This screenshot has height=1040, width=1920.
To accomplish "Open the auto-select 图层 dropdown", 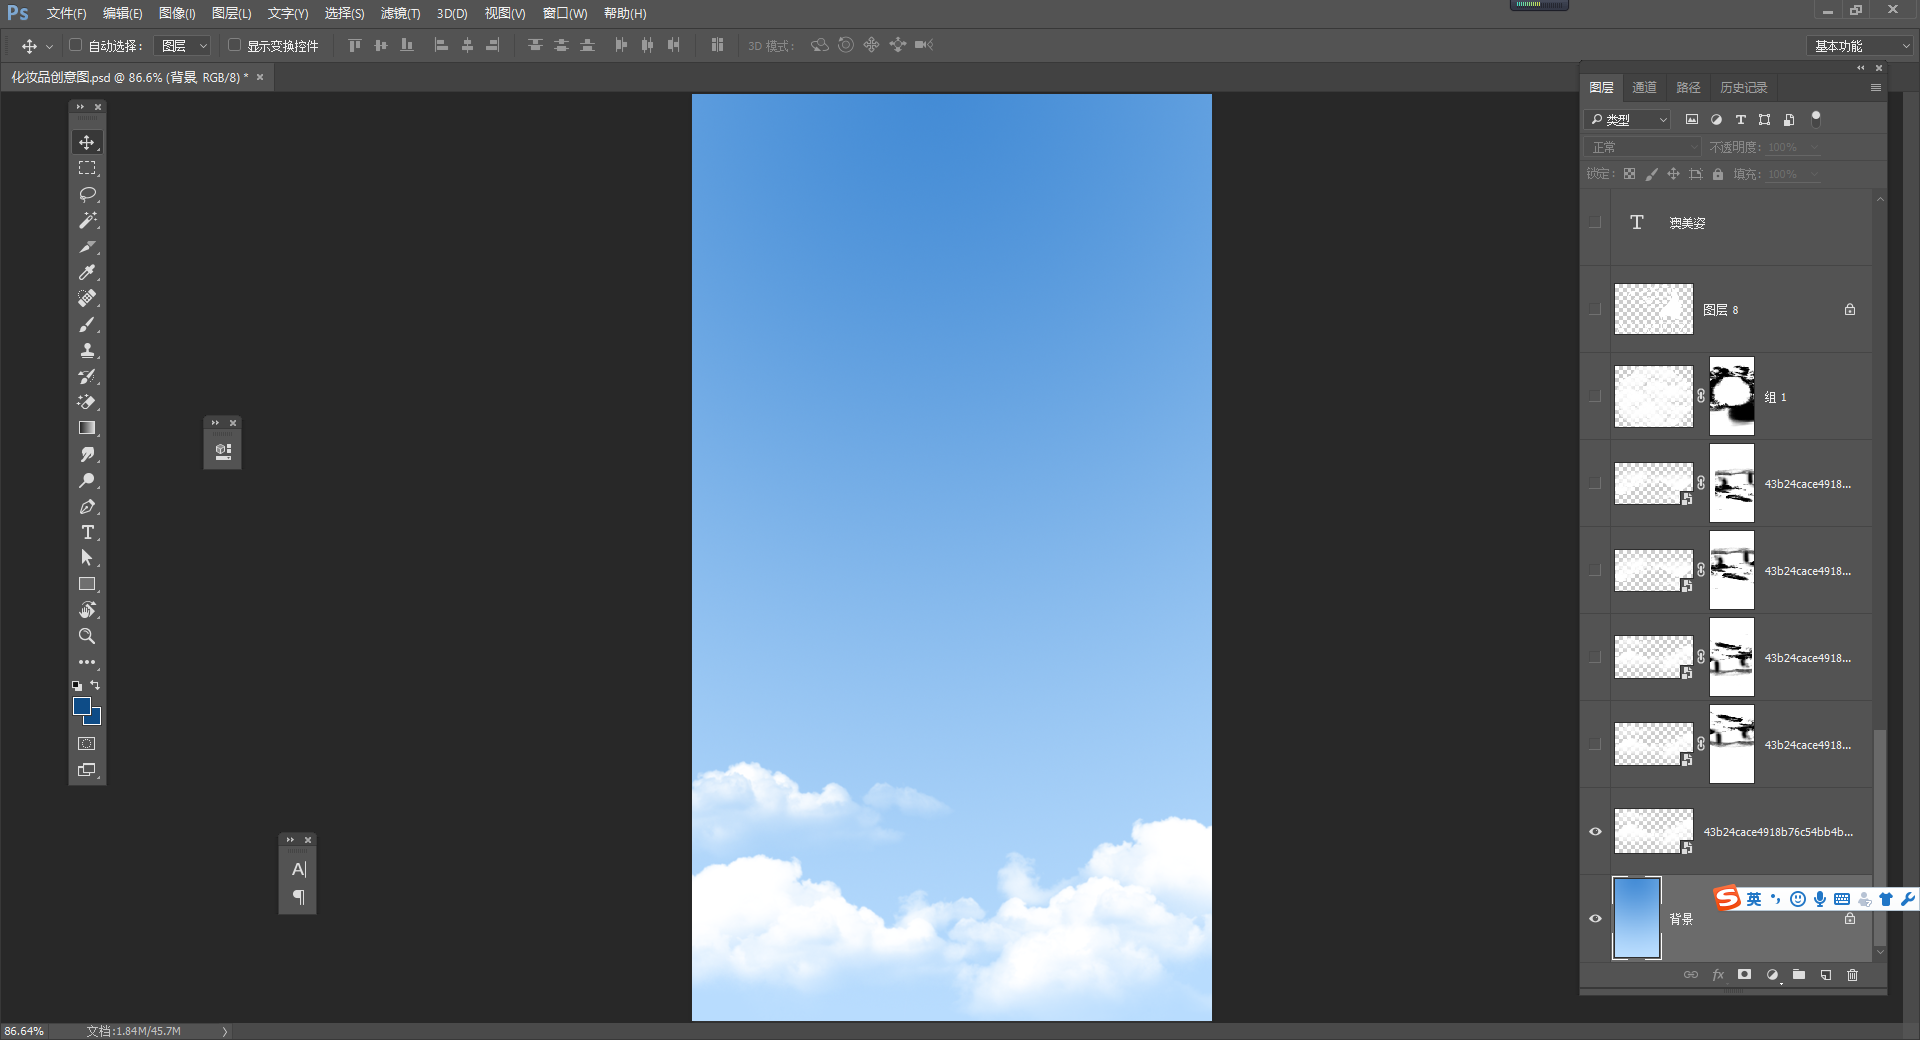I will pos(184,46).
